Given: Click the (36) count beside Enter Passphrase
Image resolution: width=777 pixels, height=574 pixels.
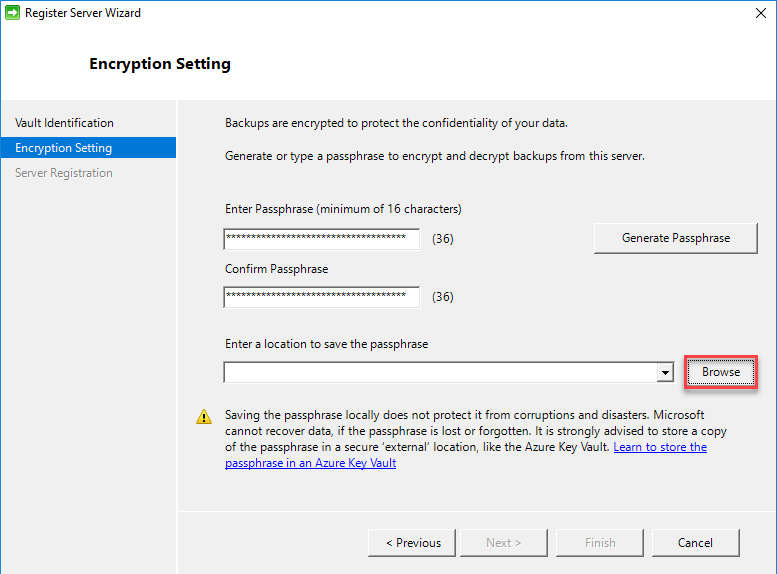Looking at the screenshot, I should coord(443,239).
